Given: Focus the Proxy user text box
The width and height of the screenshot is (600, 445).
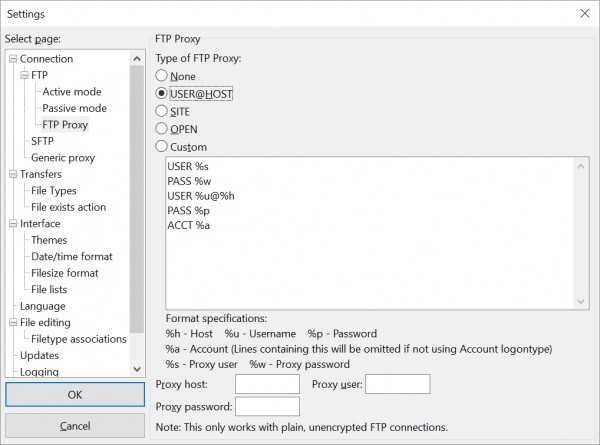Looking at the screenshot, I should (x=398, y=384).
